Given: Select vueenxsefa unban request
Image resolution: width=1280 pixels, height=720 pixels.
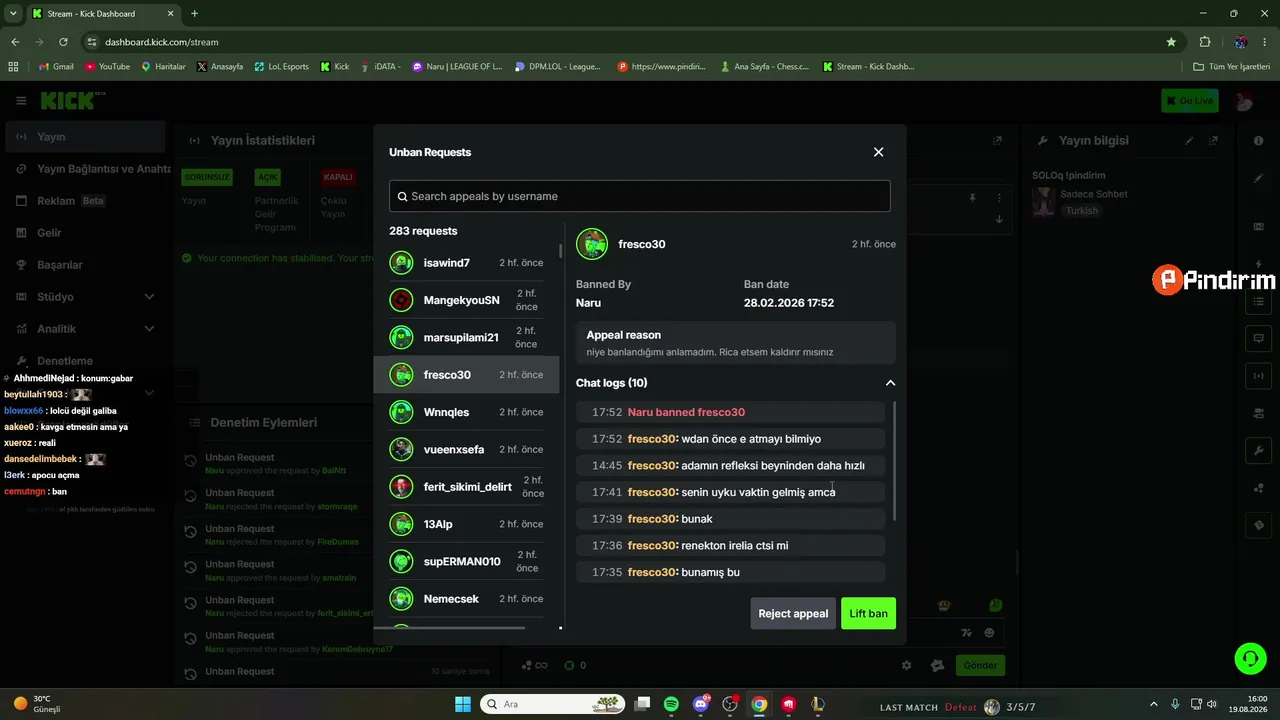Looking at the screenshot, I should coord(466,449).
